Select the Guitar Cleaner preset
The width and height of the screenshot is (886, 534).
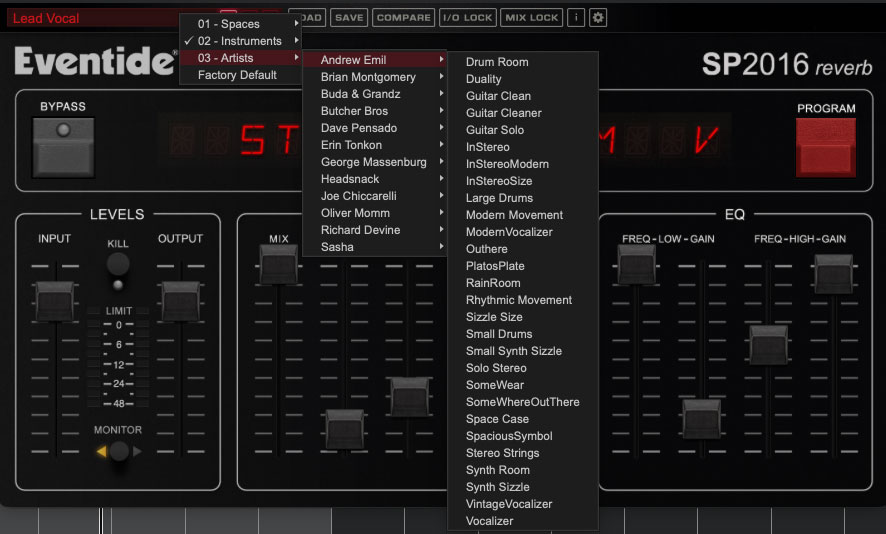coord(523,113)
